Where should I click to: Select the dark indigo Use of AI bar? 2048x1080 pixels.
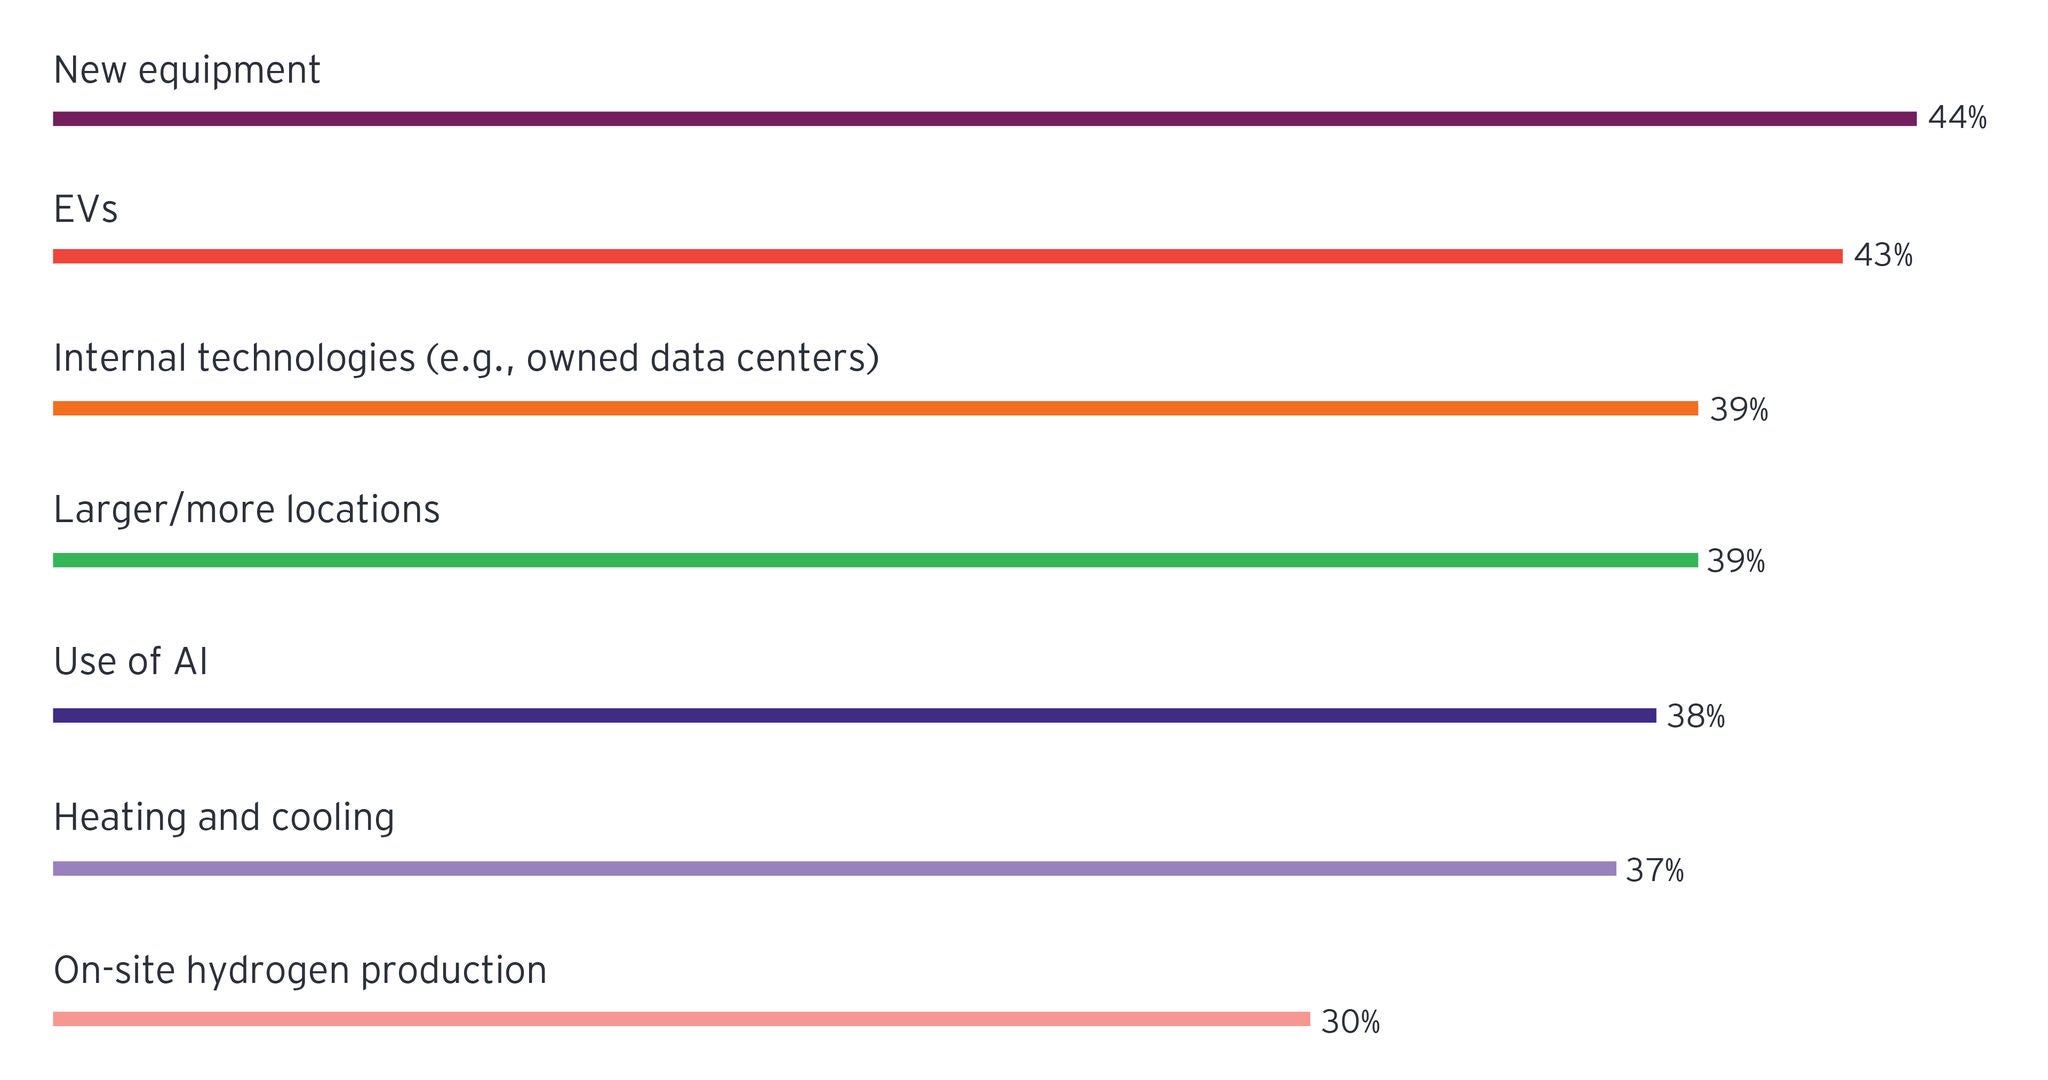point(854,715)
